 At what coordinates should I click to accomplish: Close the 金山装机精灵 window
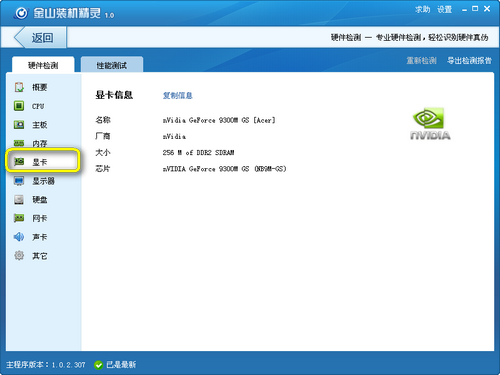point(487,9)
